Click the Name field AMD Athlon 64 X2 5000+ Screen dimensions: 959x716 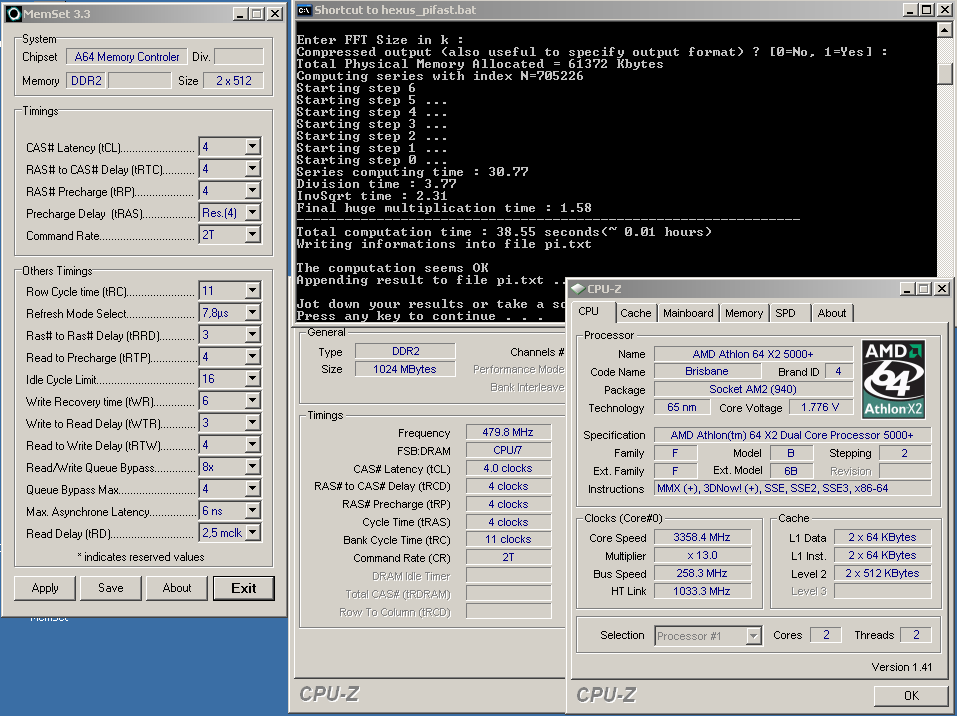coord(753,354)
